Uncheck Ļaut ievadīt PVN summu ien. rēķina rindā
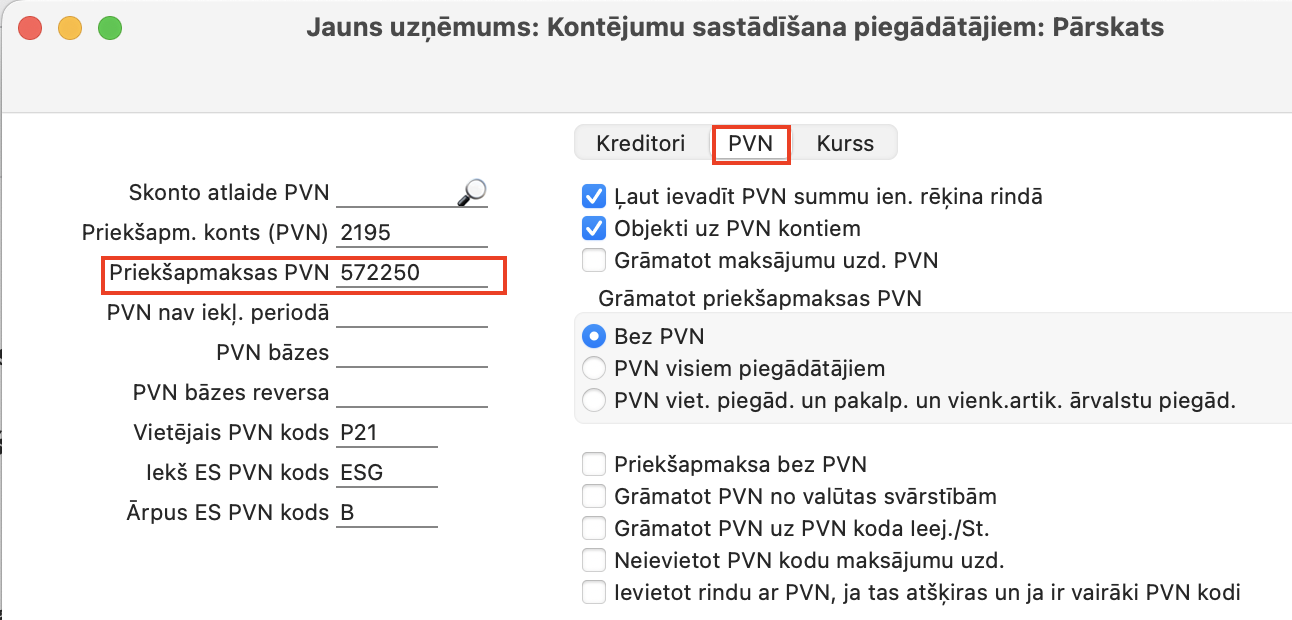1292x620 pixels. (594, 196)
